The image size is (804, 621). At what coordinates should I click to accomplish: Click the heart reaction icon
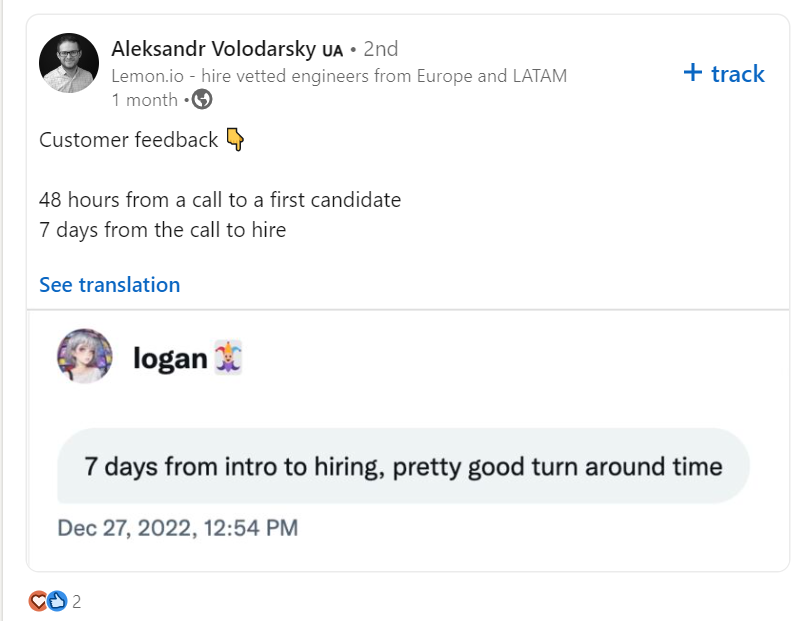click(x=38, y=601)
